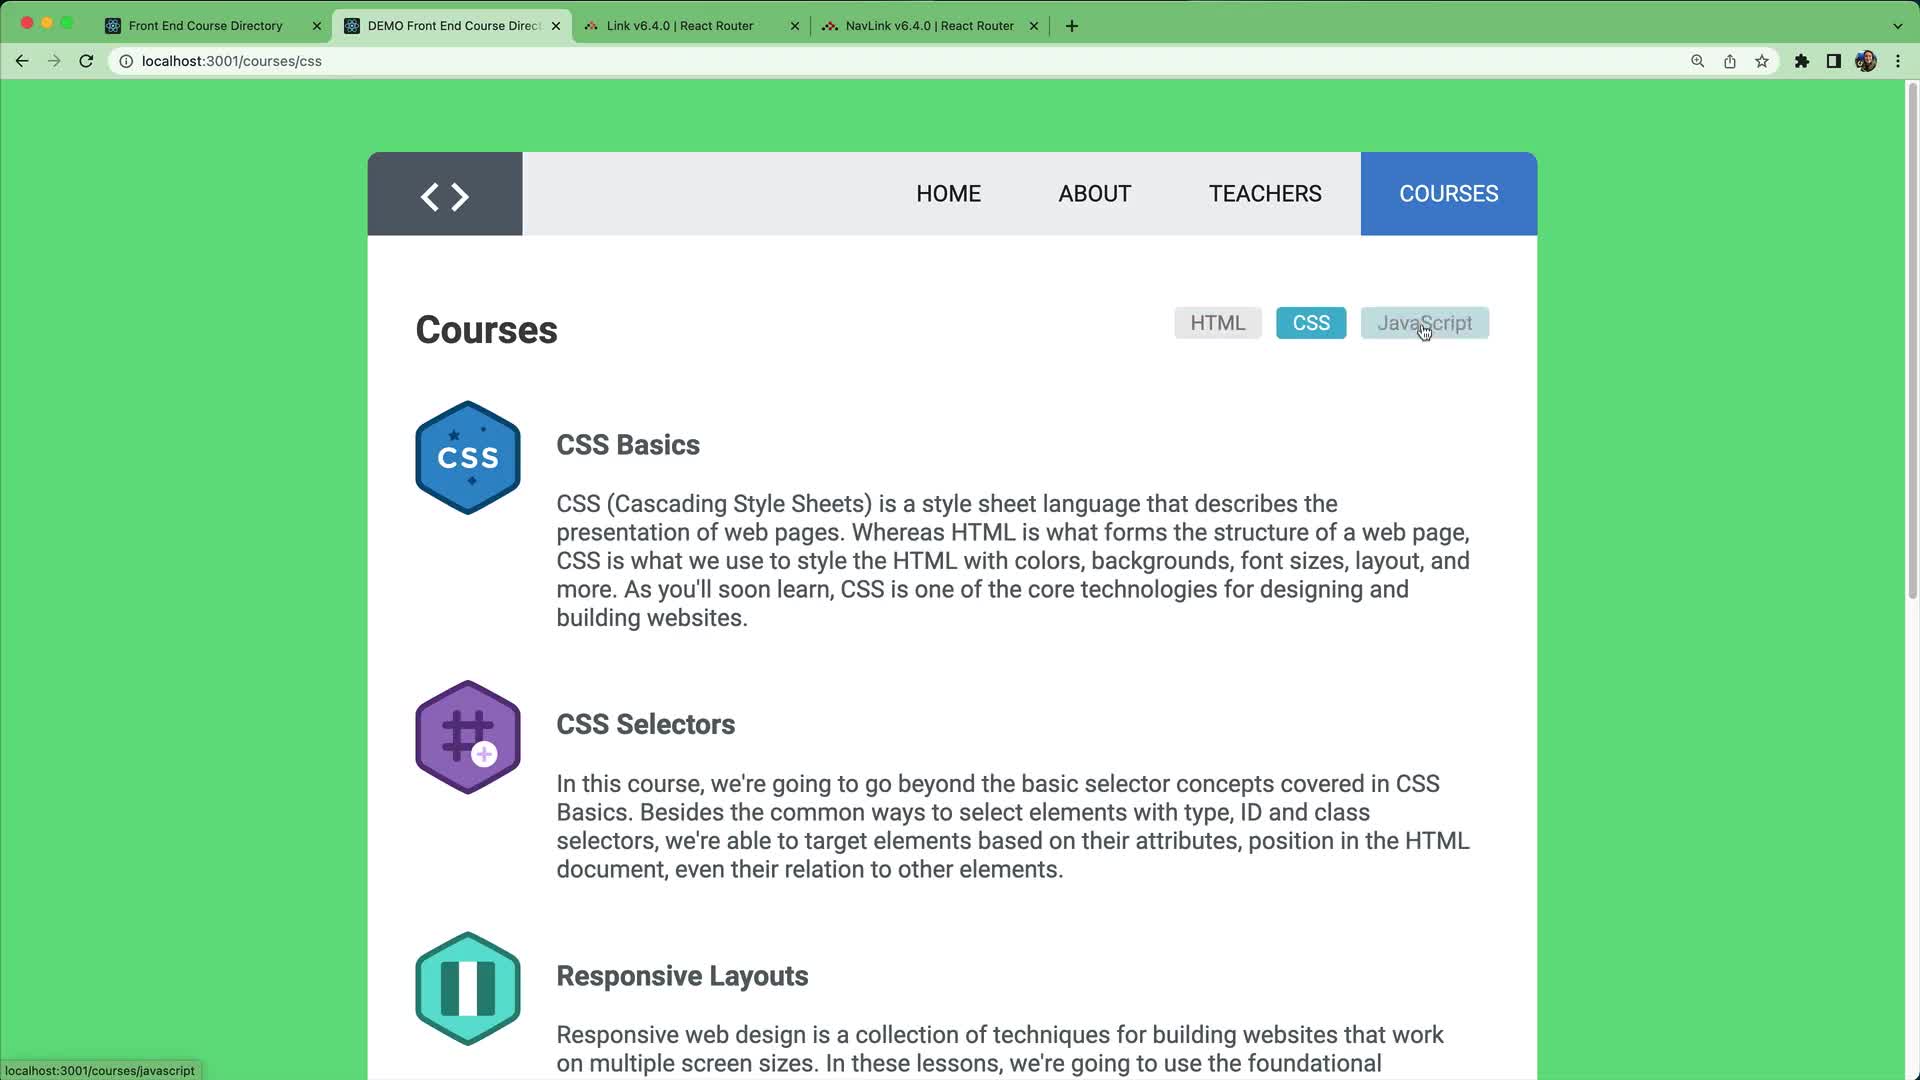
Task: Bookmark the page with the star icon
Action: (1761, 61)
